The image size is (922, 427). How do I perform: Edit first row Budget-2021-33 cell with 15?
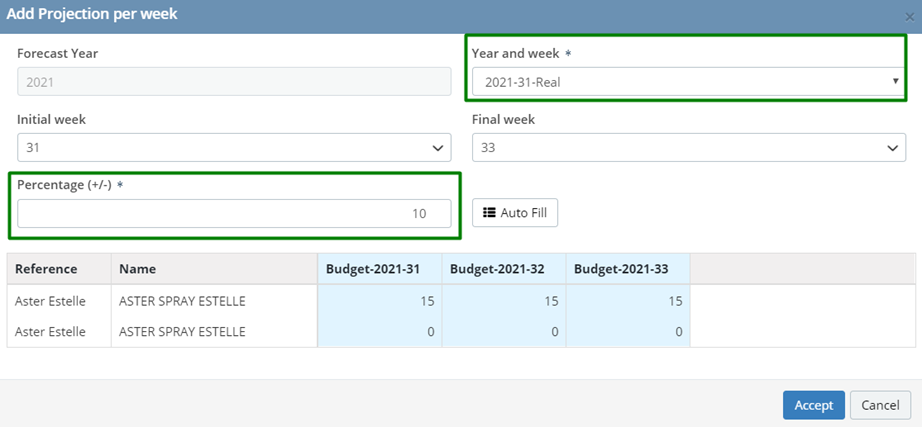628,301
